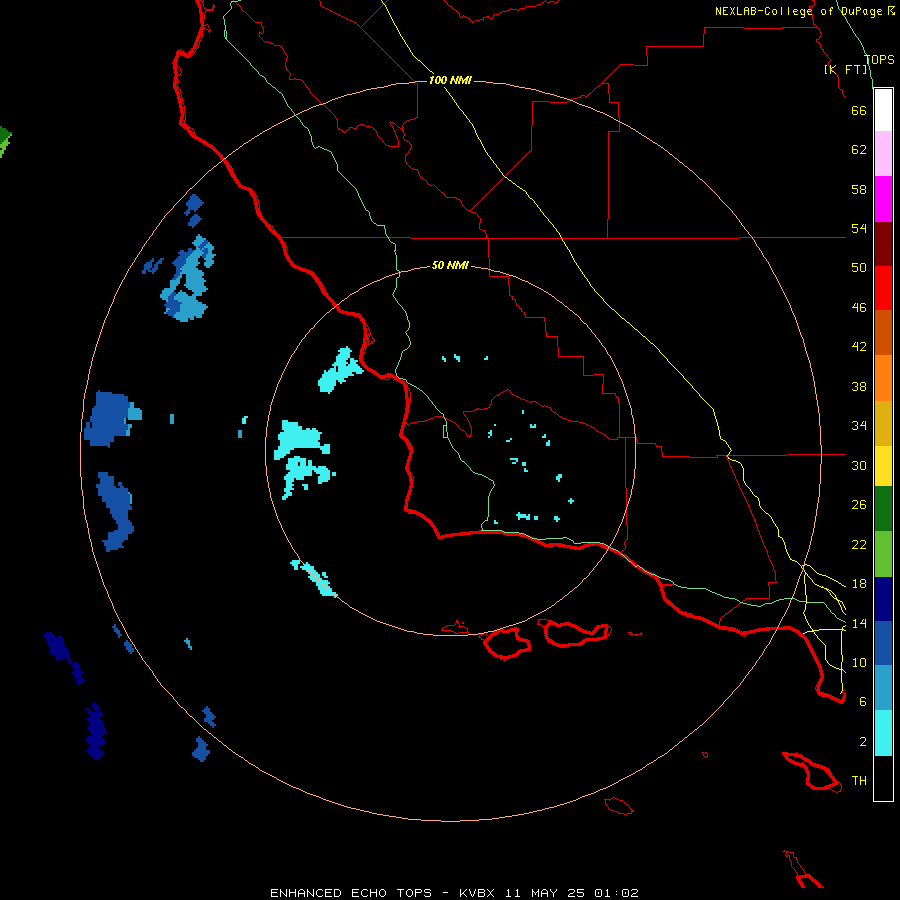Pick the dark red legend swatch
The image size is (900, 900).
[x=883, y=244]
